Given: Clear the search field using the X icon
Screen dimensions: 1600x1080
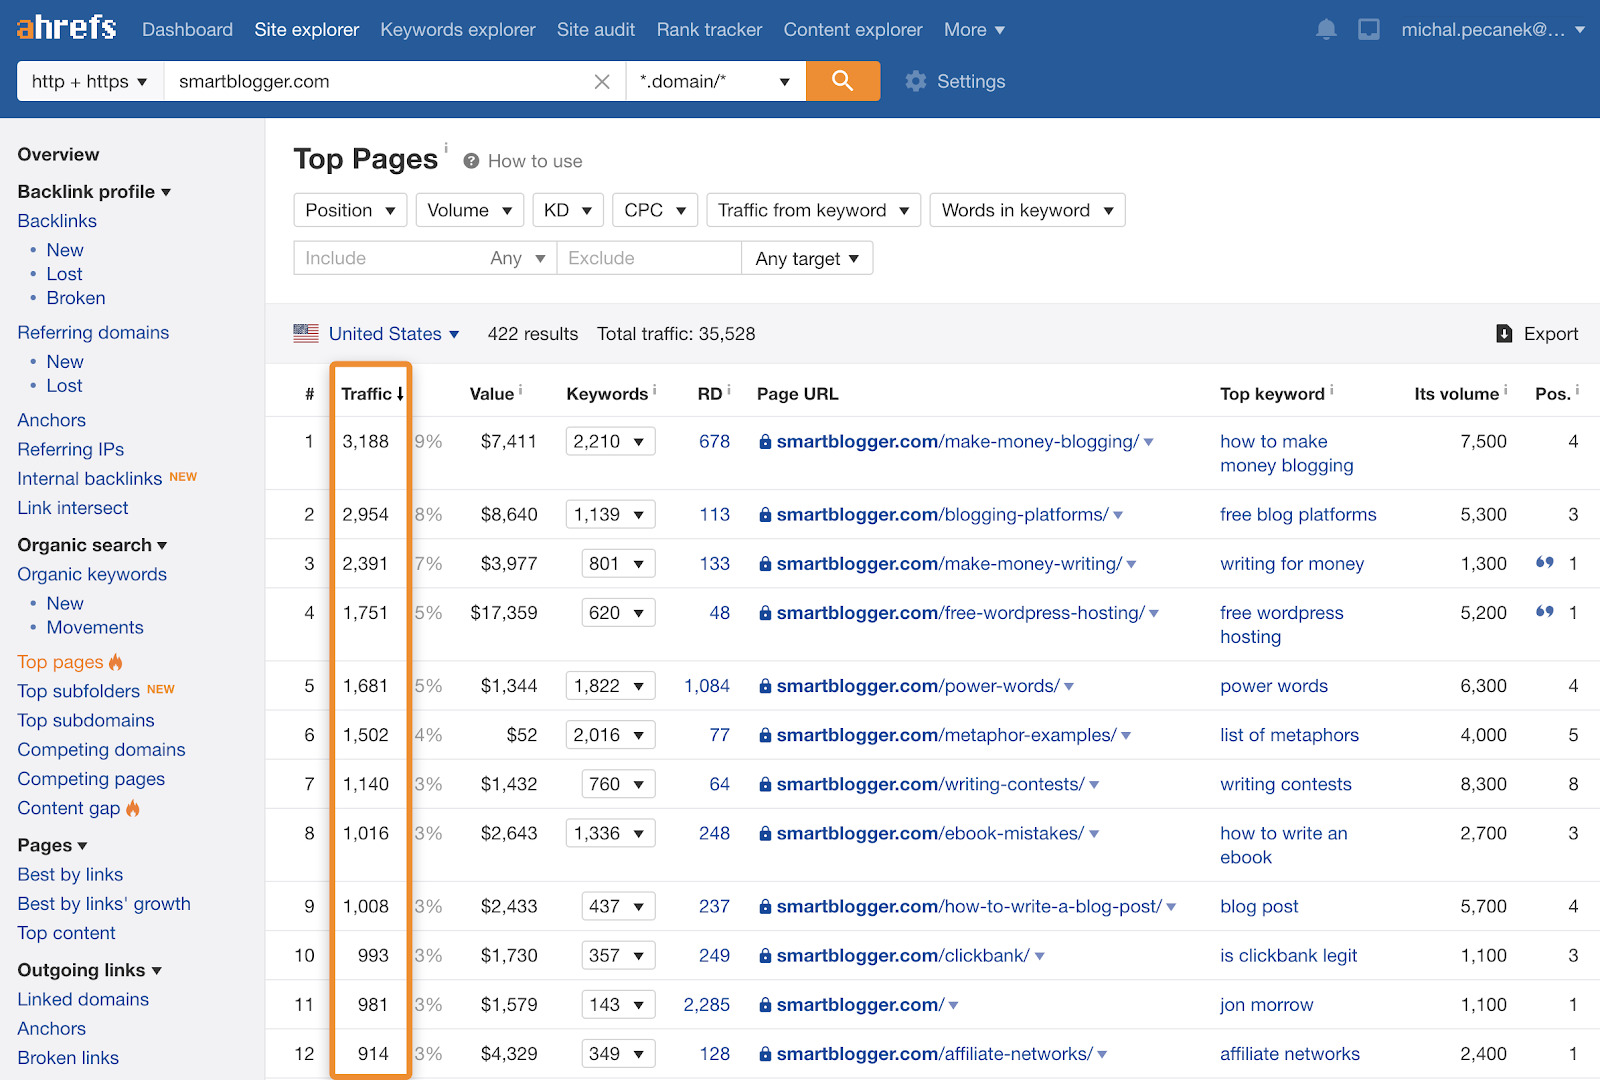Looking at the screenshot, I should [602, 81].
